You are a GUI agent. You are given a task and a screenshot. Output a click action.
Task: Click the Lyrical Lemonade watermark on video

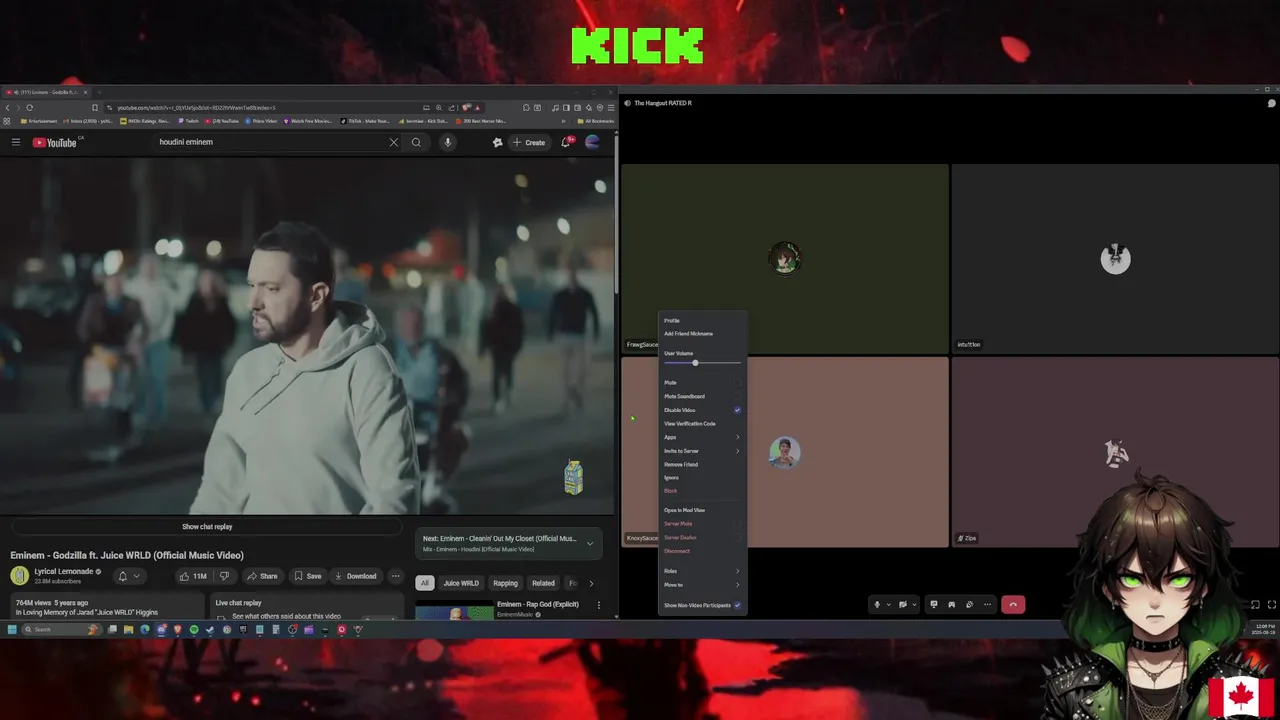point(573,478)
